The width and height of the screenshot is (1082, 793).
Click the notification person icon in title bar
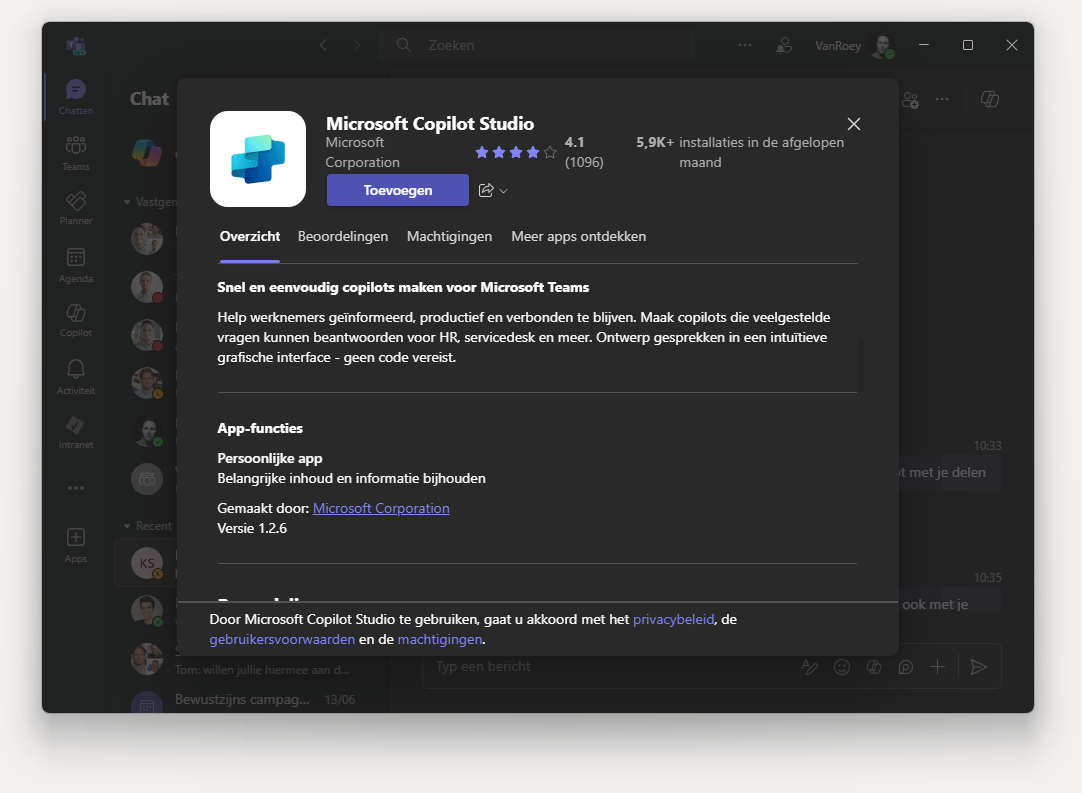pos(783,46)
